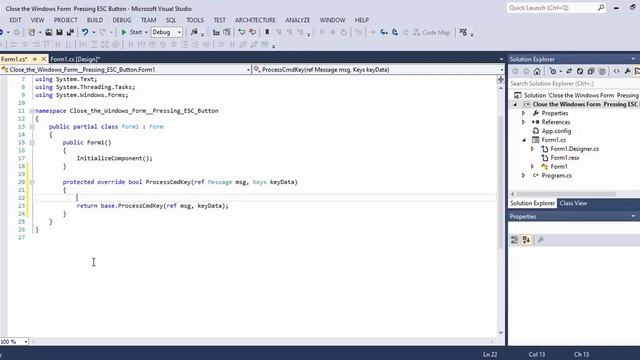Click the Step Over debug icon
640x360 pixels.
pyautogui.click(x=395, y=32)
